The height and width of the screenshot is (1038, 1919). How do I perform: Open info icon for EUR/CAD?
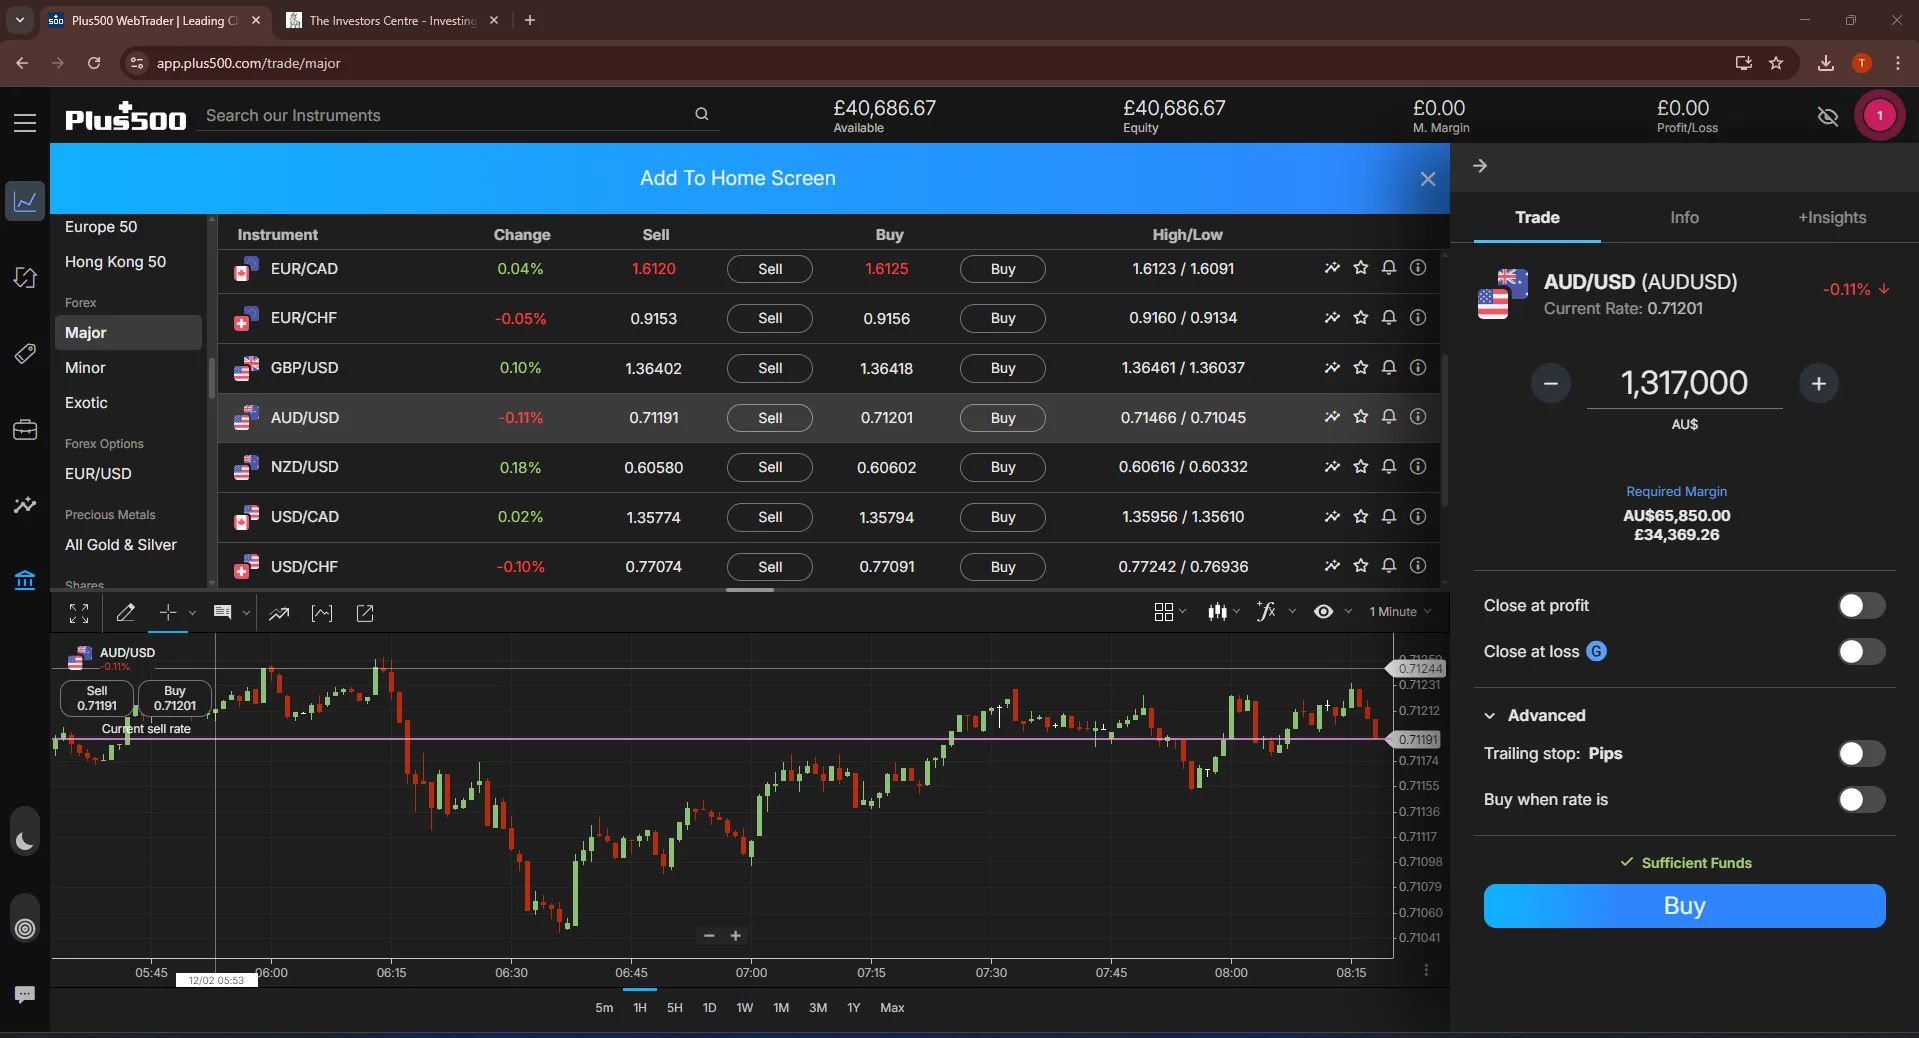pos(1418,268)
